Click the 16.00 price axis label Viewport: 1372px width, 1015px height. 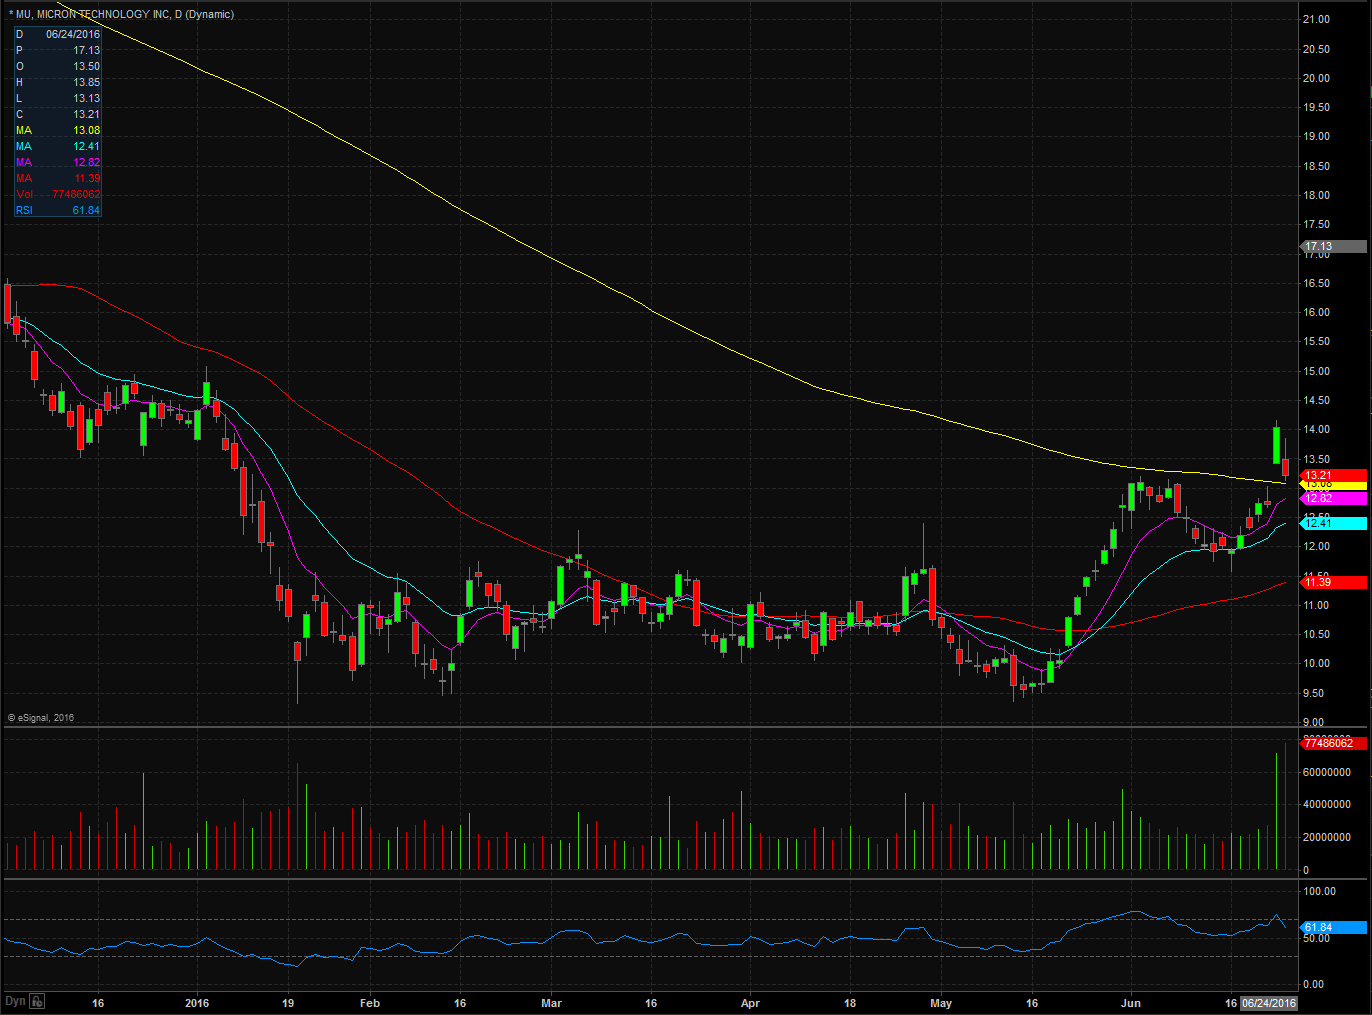(1317, 312)
